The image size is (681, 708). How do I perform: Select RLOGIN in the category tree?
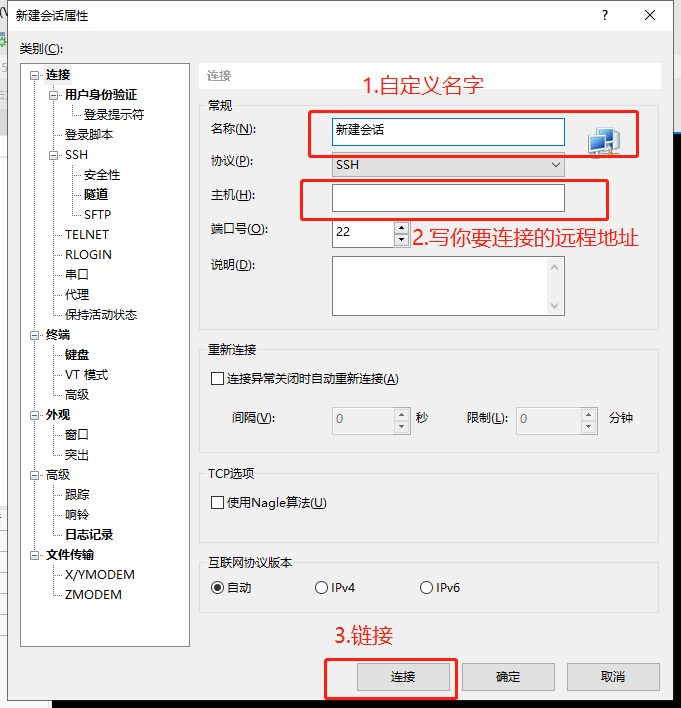pyautogui.click(x=88, y=255)
